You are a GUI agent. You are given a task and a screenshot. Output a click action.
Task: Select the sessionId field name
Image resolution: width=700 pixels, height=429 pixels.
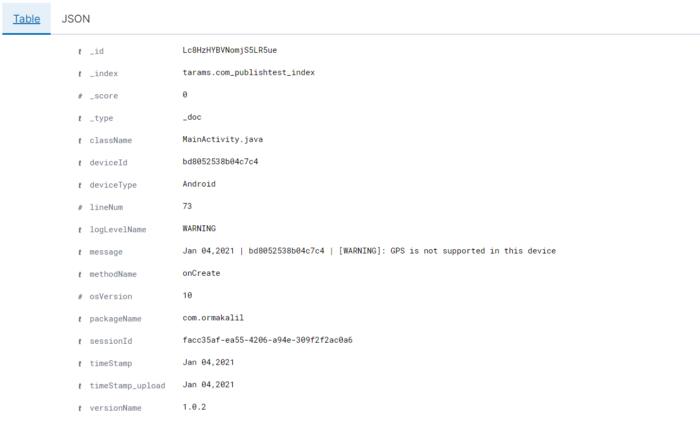pyautogui.click(x=111, y=342)
